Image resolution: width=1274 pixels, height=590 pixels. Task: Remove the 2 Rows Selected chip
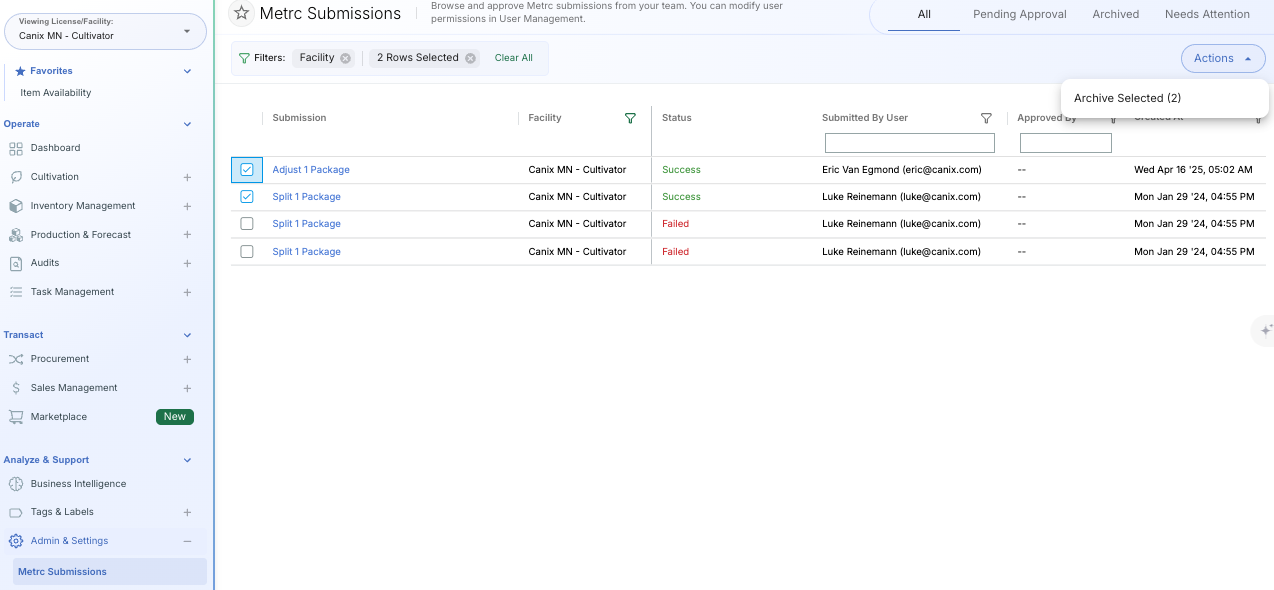point(470,58)
